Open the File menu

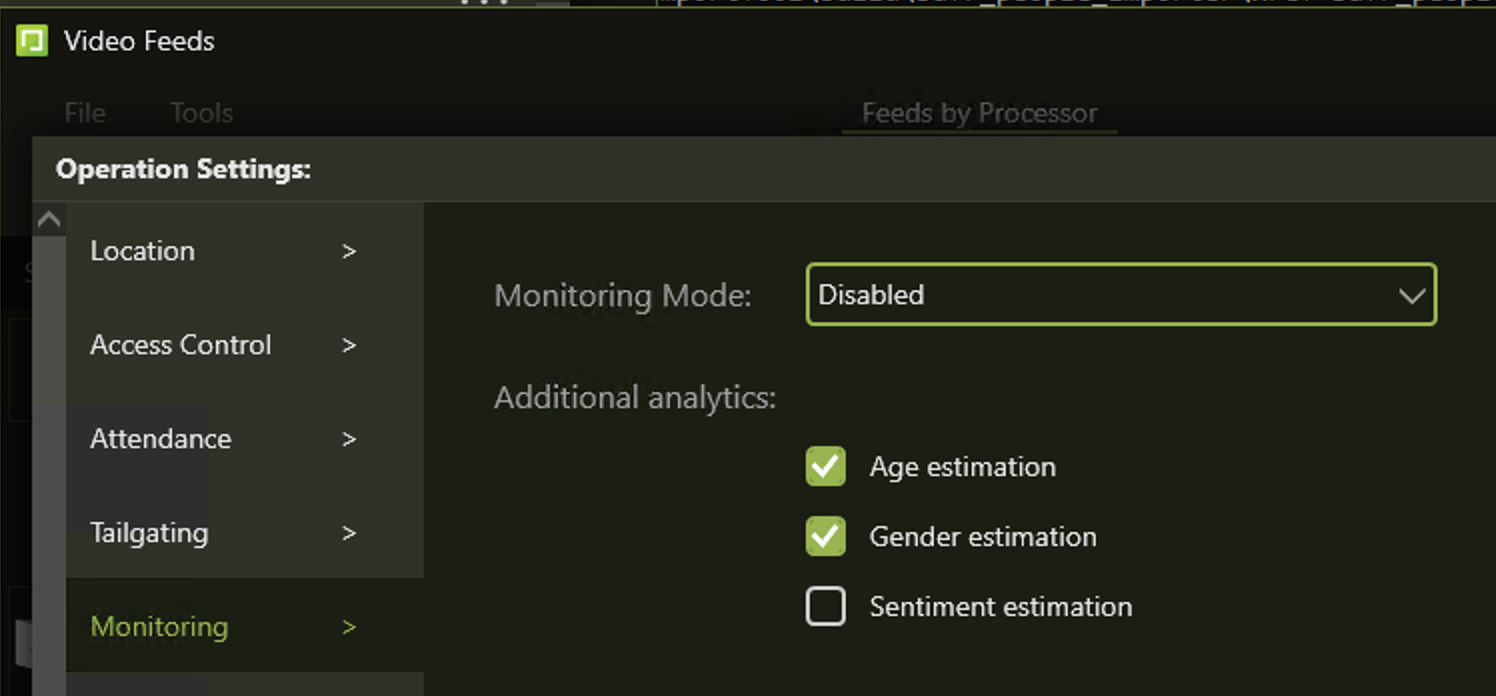(x=85, y=113)
